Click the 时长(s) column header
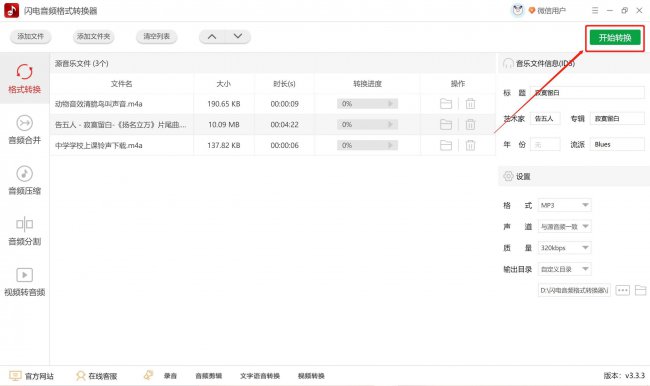 (x=284, y=84)
